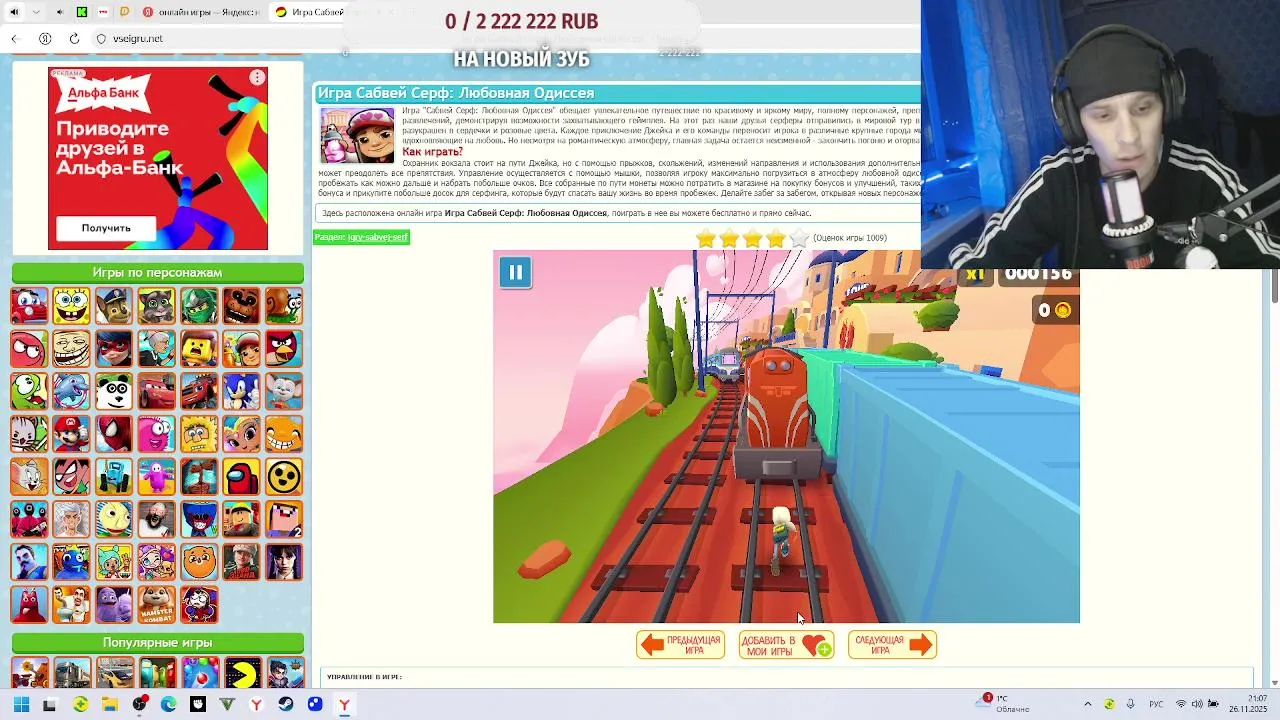
Task: Open the Hamster Kombat icon
Action: [x=156, y=604]
